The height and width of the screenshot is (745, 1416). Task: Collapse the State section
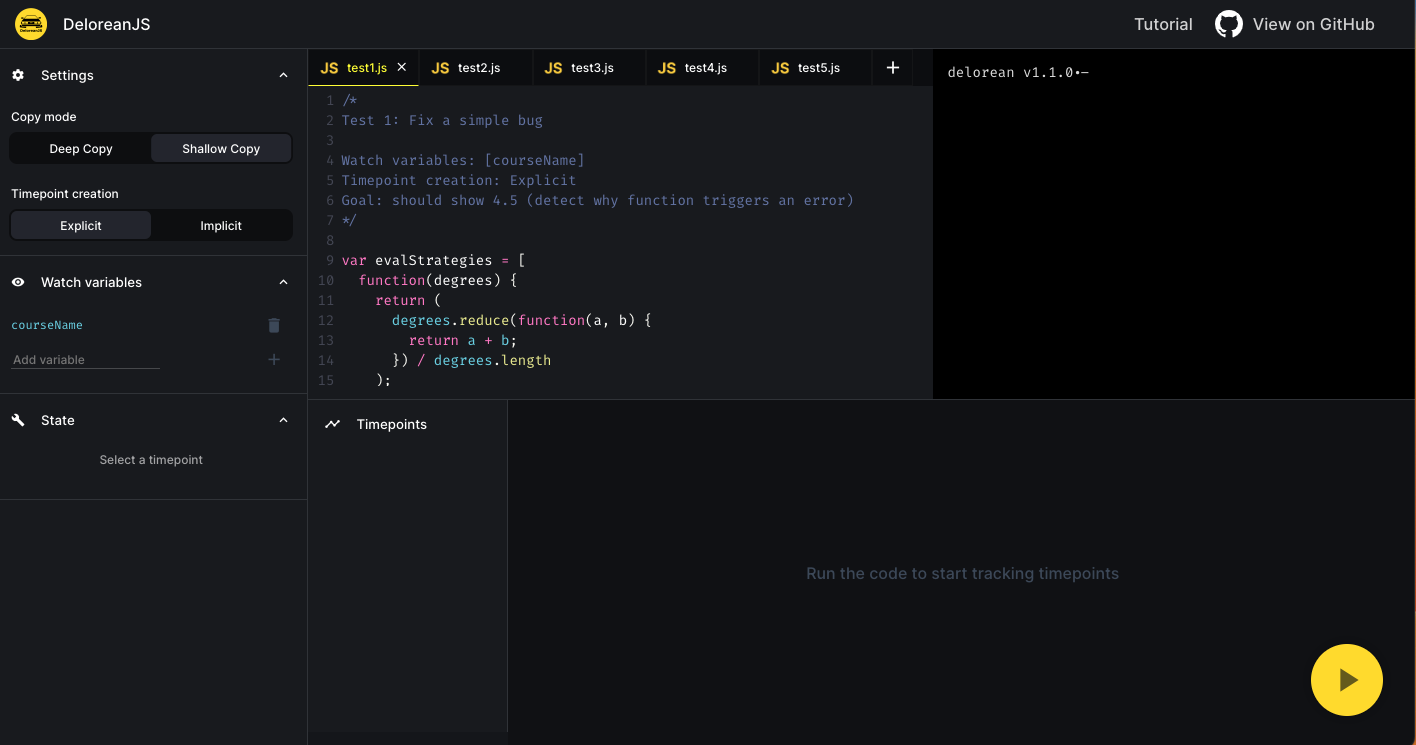(x=283, y=420)
